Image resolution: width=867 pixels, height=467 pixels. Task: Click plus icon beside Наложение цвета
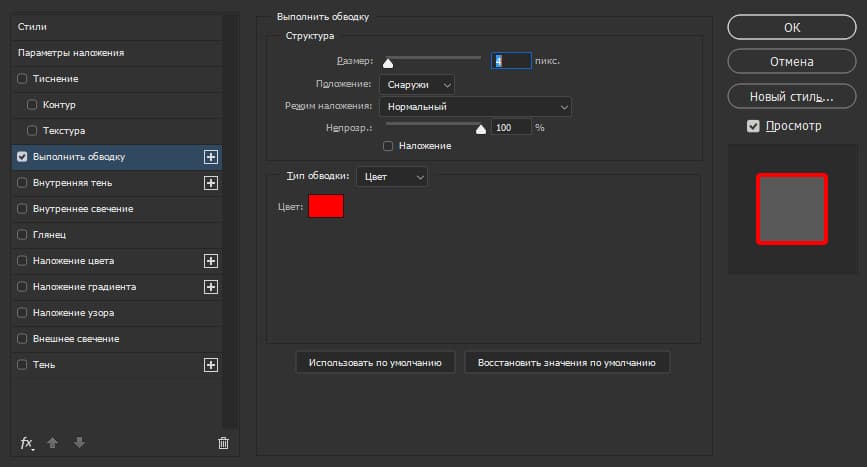pyautogui.click(x=211, y=261)
